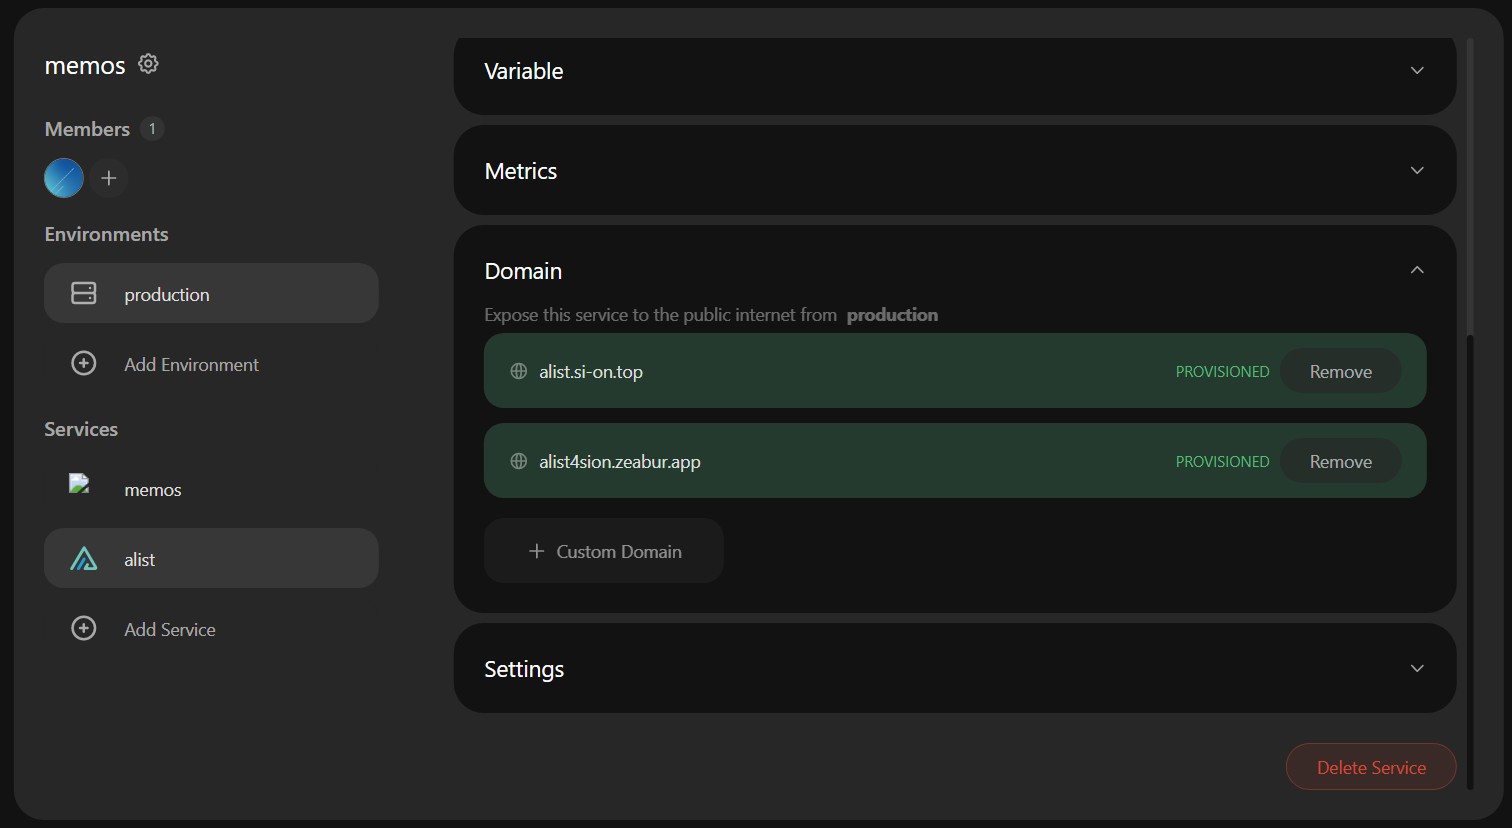Click PROVISIONED status for alist4sion.zeabur.app
The width and height of the screenshot is (1512, 828).
[1222, 461]
